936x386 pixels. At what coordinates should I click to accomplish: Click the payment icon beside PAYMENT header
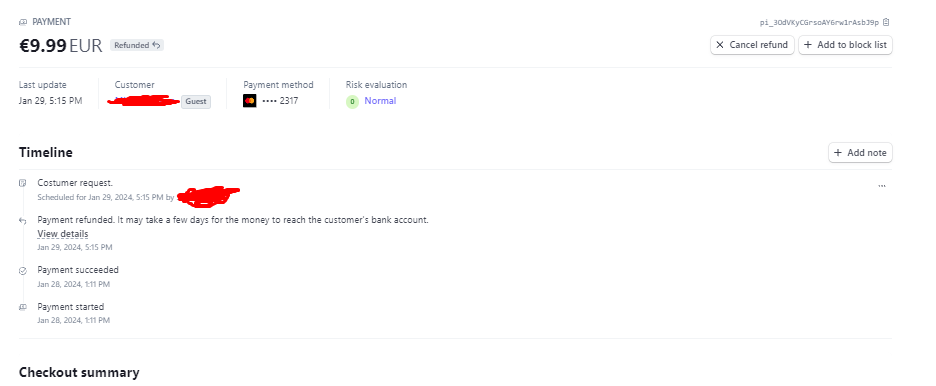23,22
